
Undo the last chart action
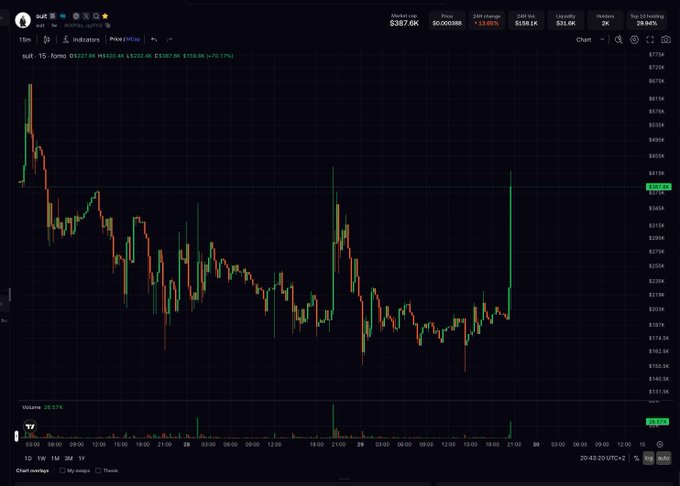click(x=154, y=39)
